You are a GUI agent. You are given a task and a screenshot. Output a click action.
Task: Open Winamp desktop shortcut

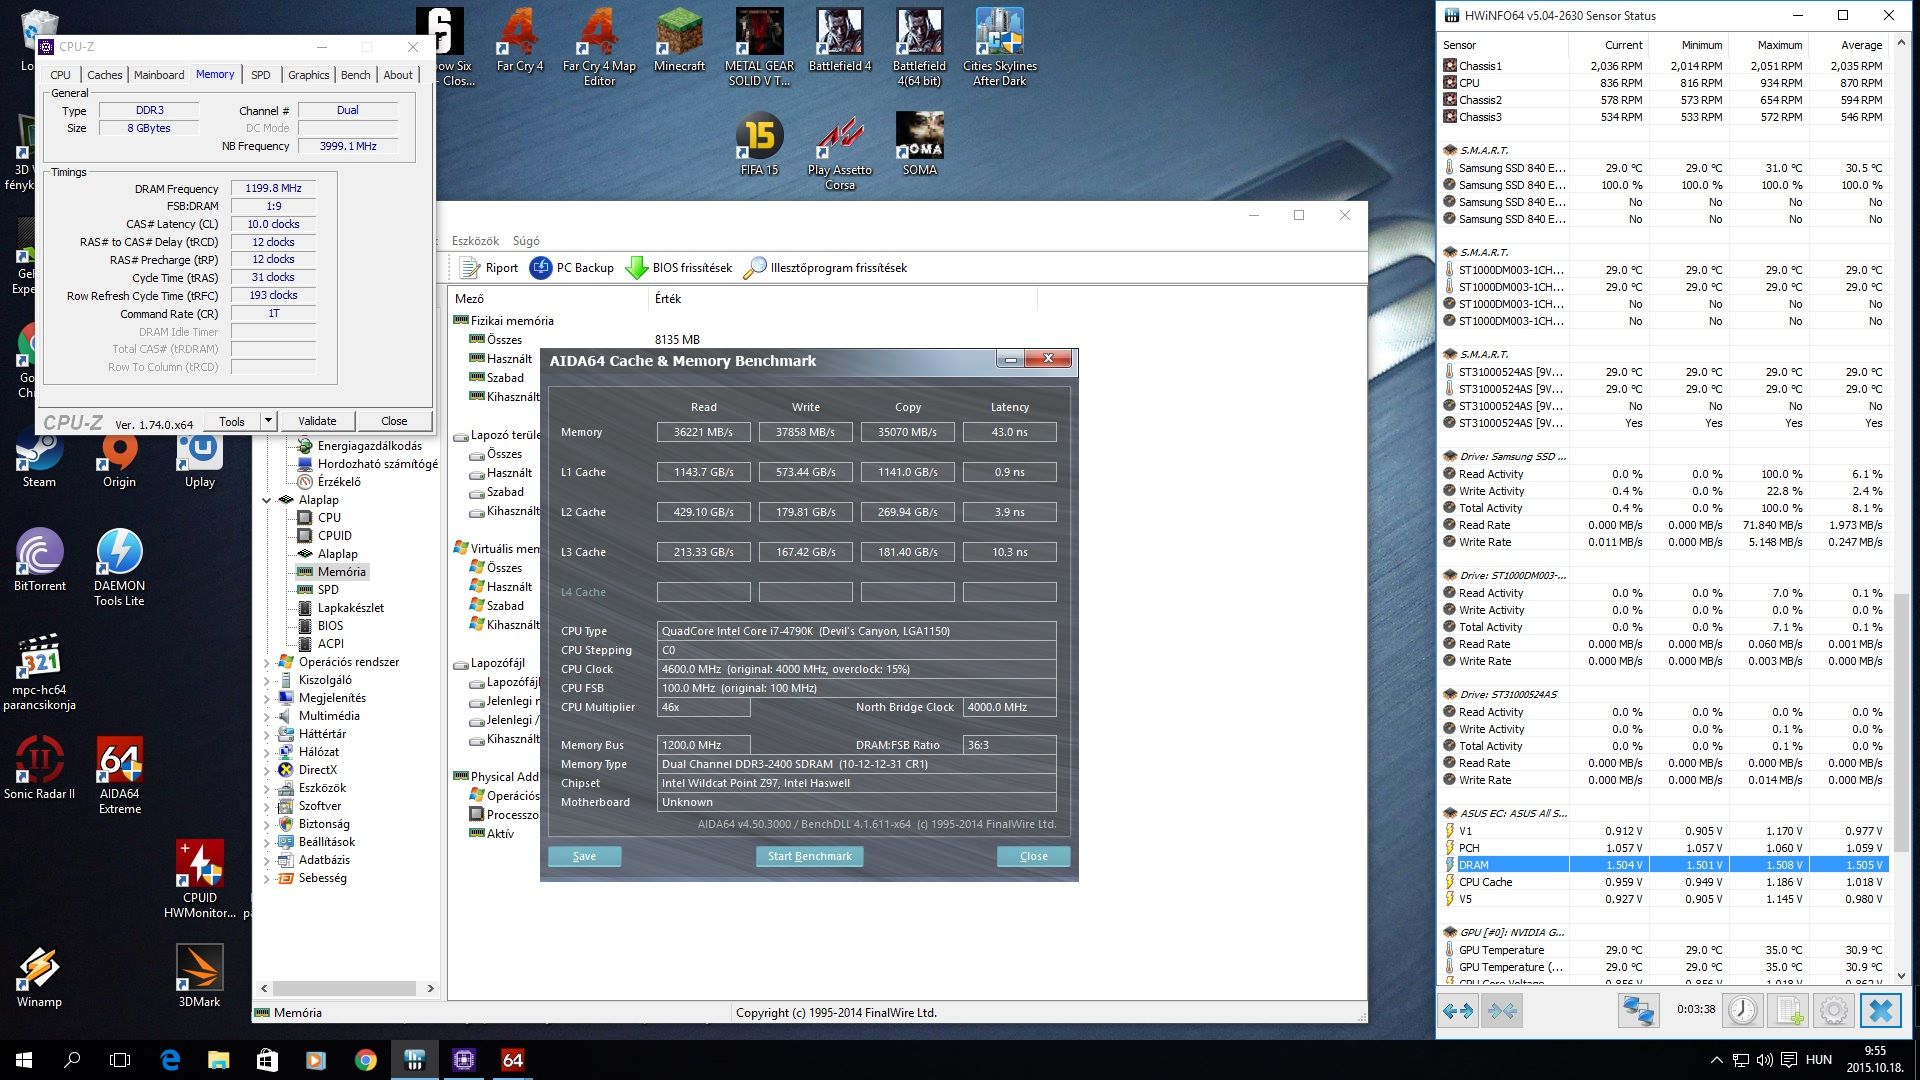(x=39, y=976)
